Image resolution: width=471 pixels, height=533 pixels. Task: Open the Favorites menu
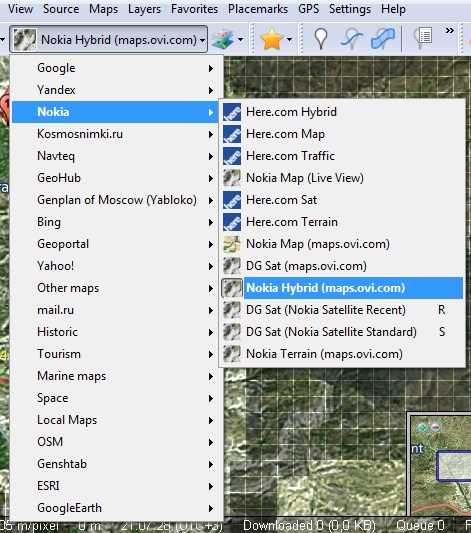(x=194, y=9)
